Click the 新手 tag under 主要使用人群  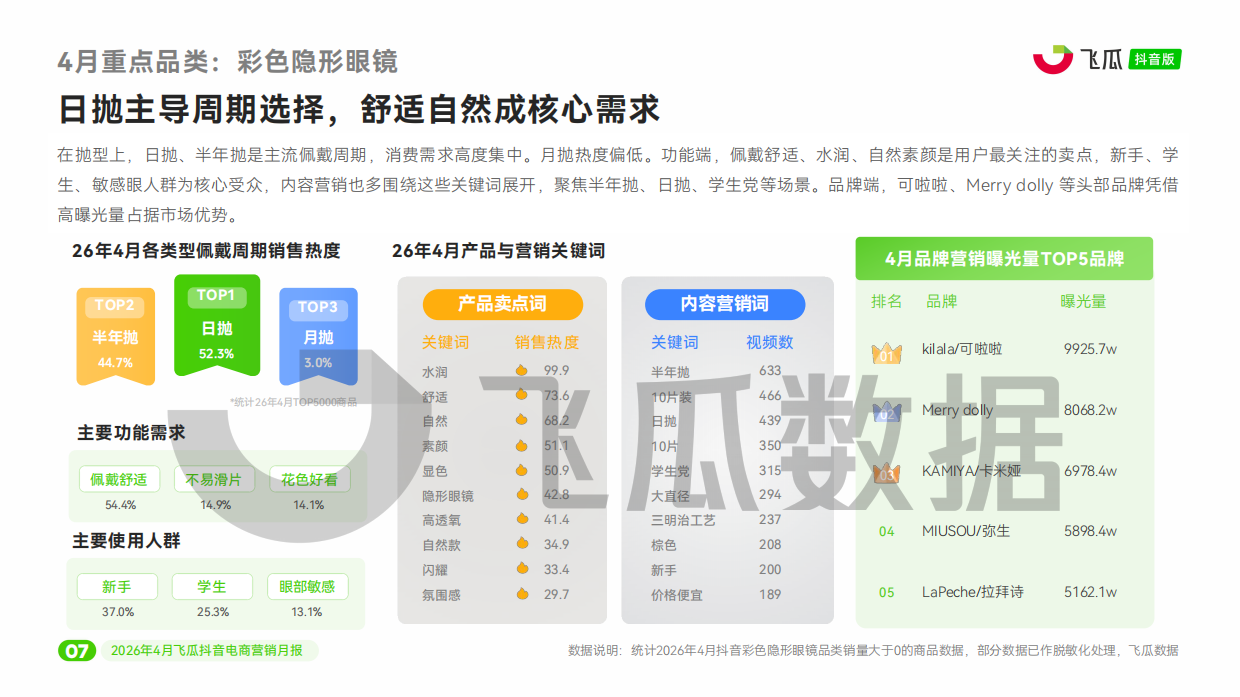(x=117, y=586)
